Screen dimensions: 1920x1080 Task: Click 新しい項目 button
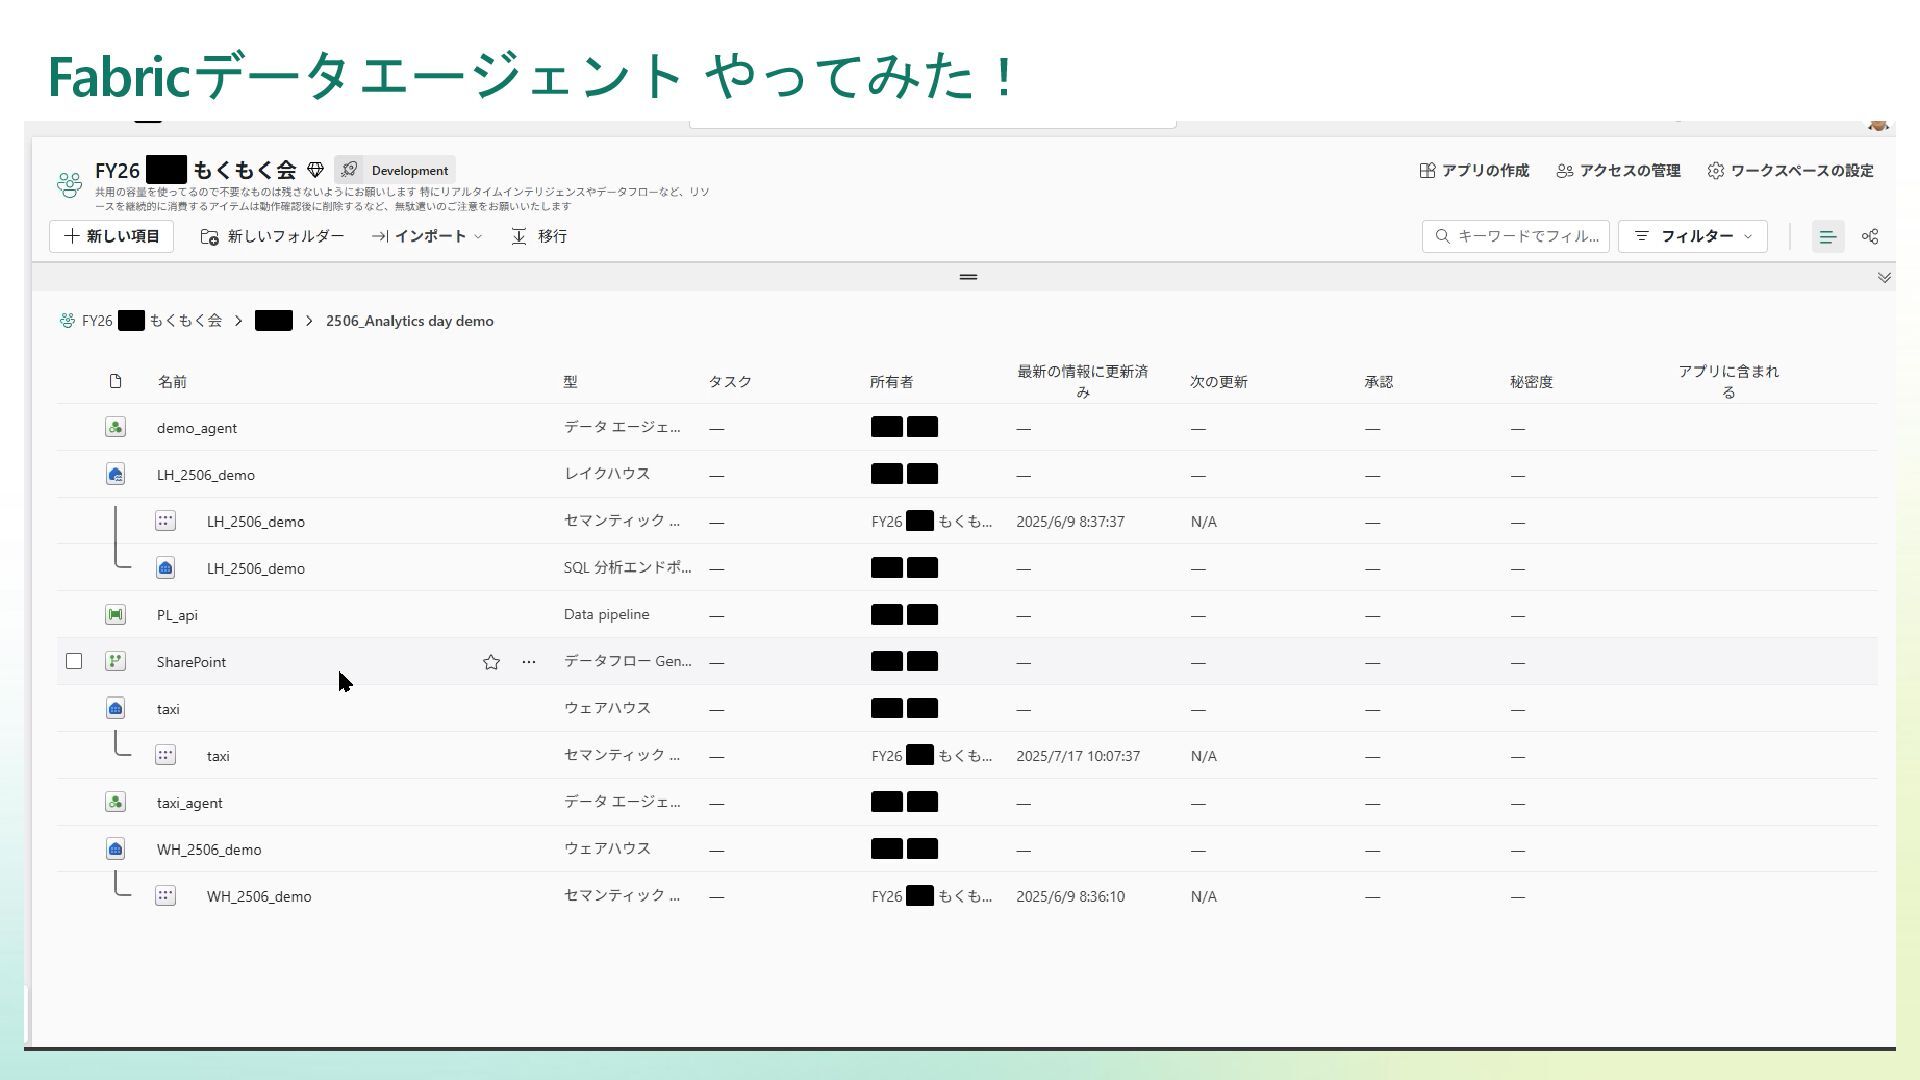pyautogui.click(x=112, y=237)
